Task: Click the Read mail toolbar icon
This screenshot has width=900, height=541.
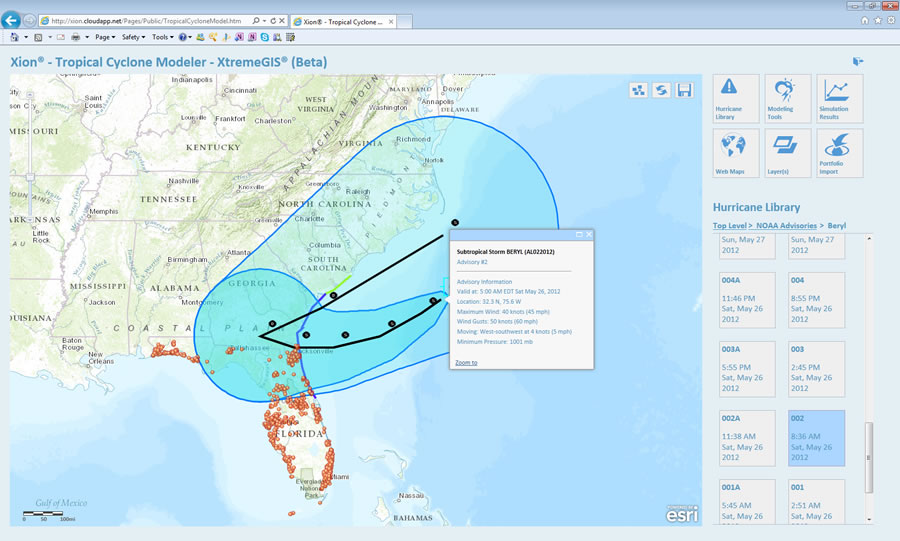Action: pos(60,37)
